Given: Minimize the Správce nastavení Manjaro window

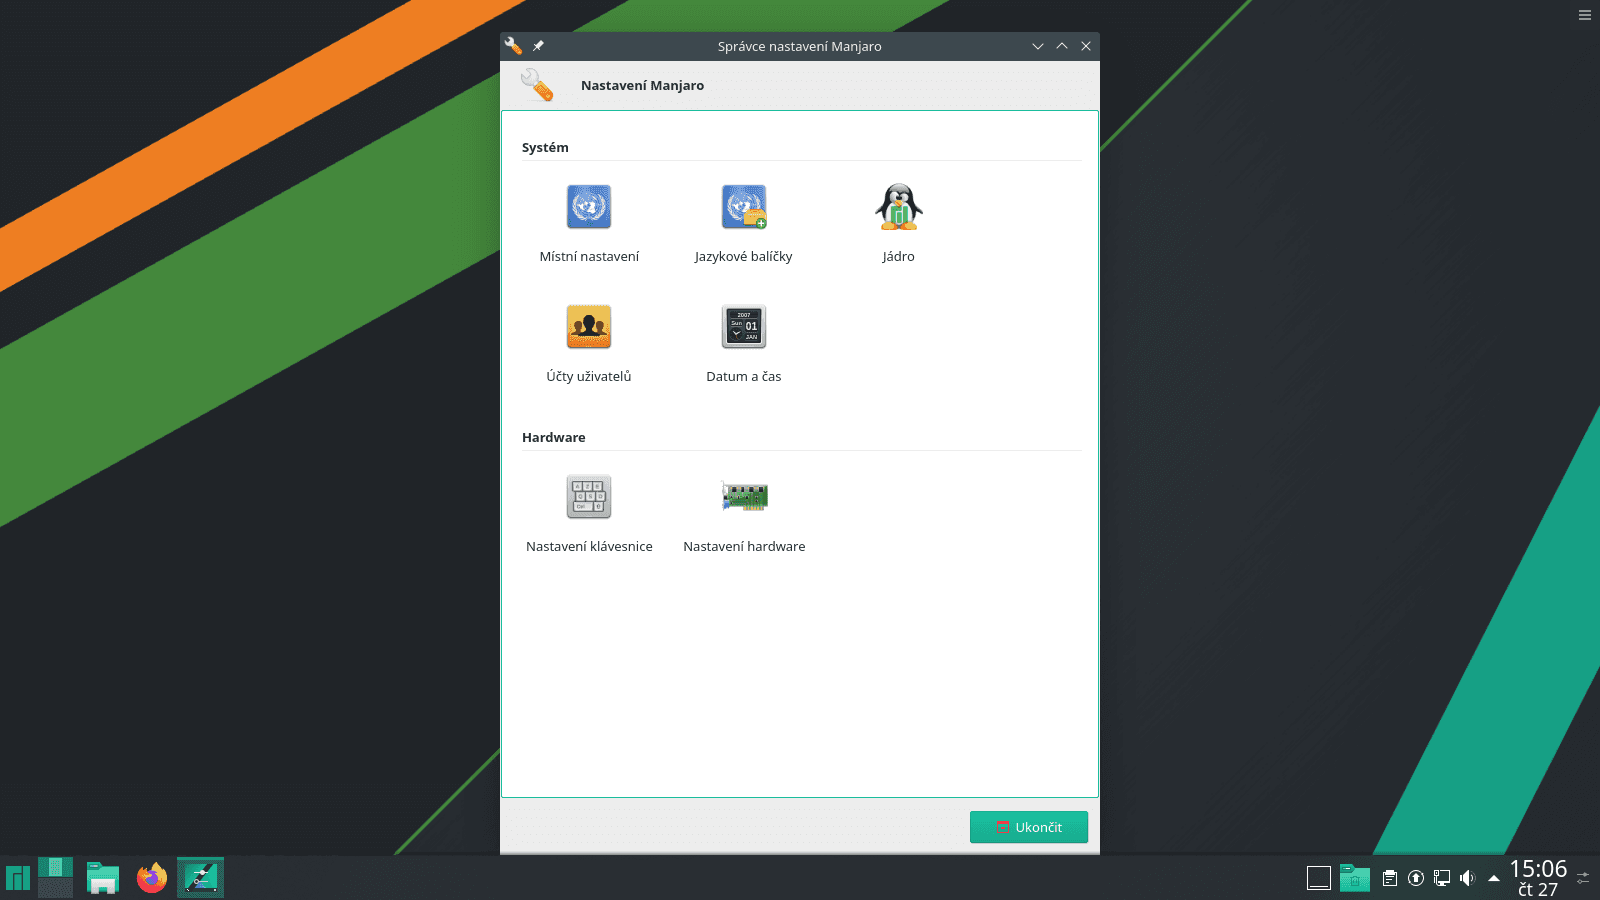Looking at the screenshot, I should pos(1038,46).
